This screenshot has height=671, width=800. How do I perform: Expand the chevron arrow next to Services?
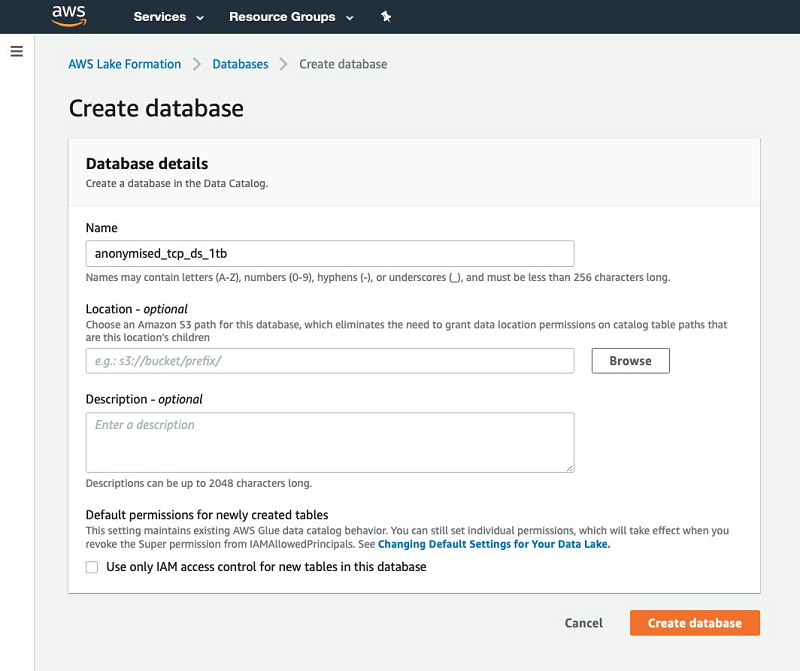[200, 18]
